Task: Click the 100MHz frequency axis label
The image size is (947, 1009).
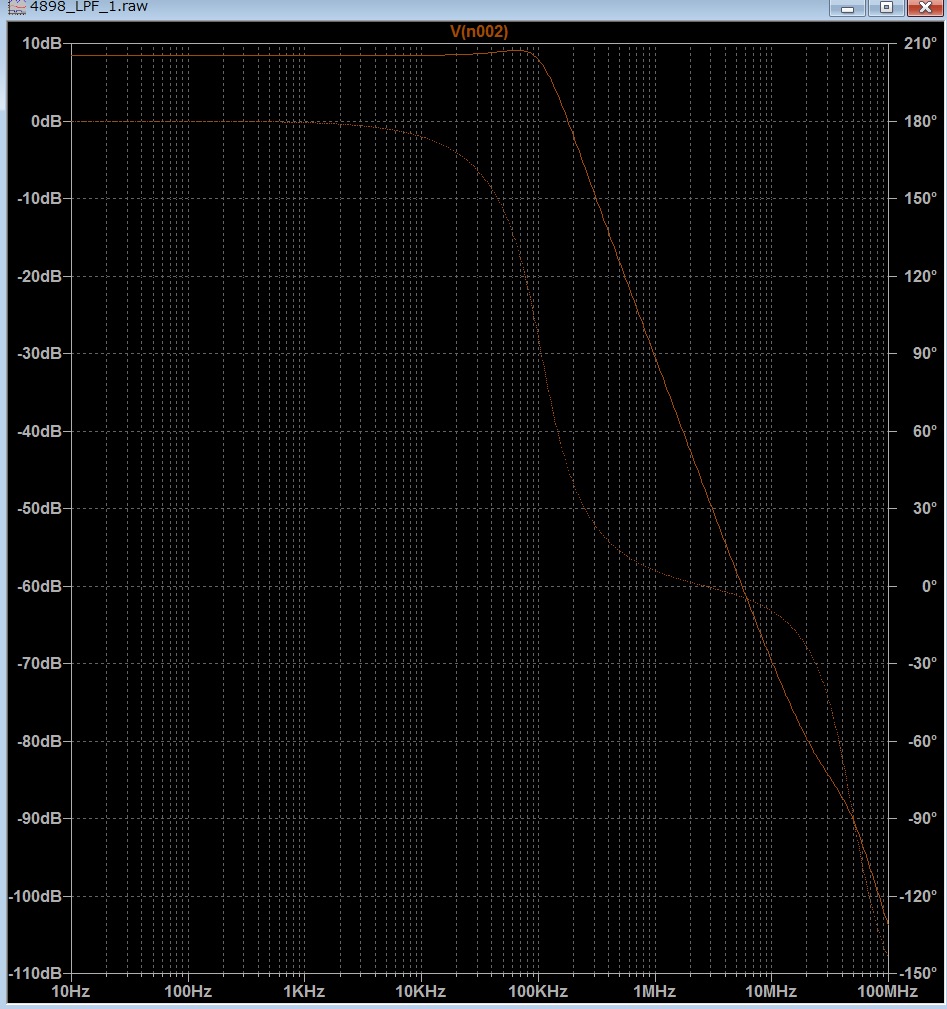Action: [x=887, y=992]
